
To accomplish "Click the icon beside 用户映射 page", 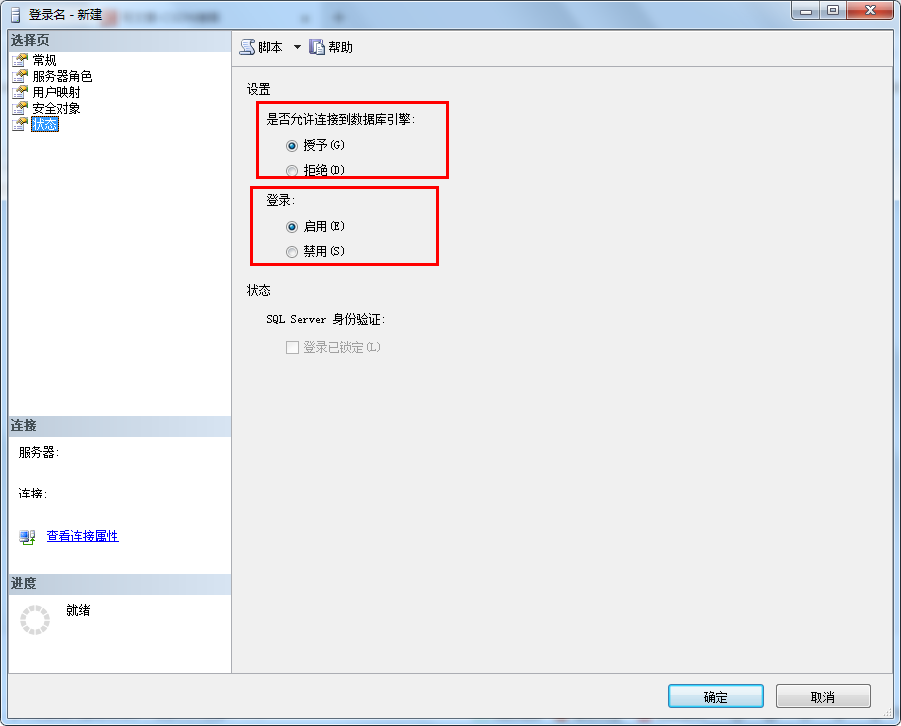I will point(20,92).
